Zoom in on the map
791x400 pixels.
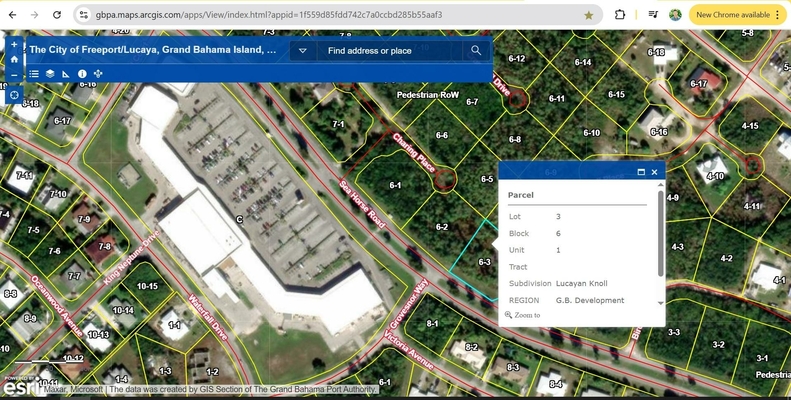[x=14, y=44]
